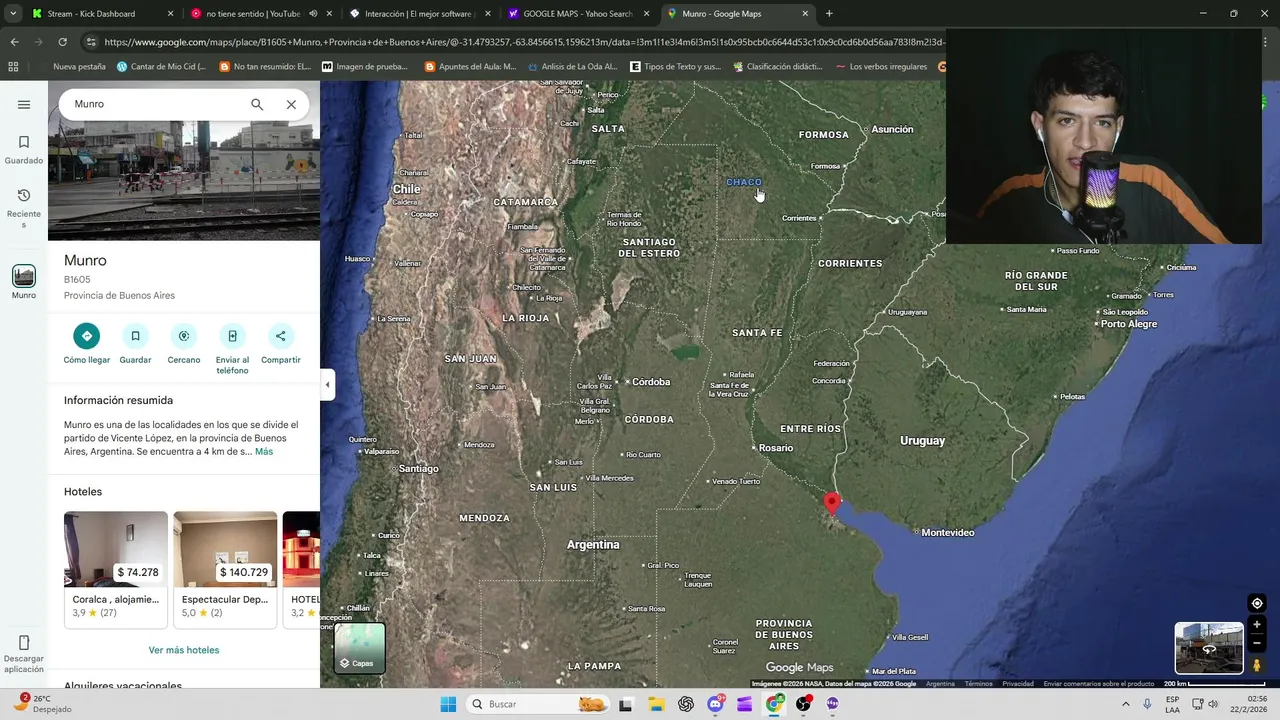Image resolution: width=1280 pixels, height=720 pixels.
Task: Open File Explorer from the taskbar
Action: (x=655, y=704)
